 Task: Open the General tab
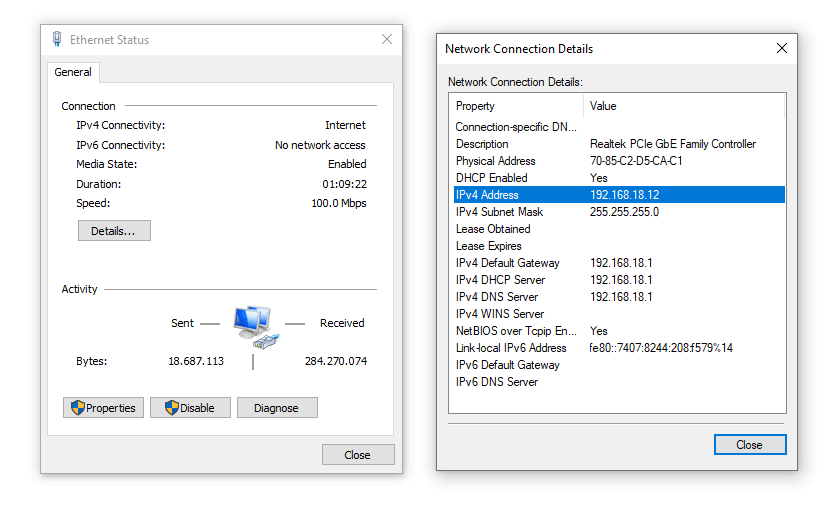click(x=73, y=72)
